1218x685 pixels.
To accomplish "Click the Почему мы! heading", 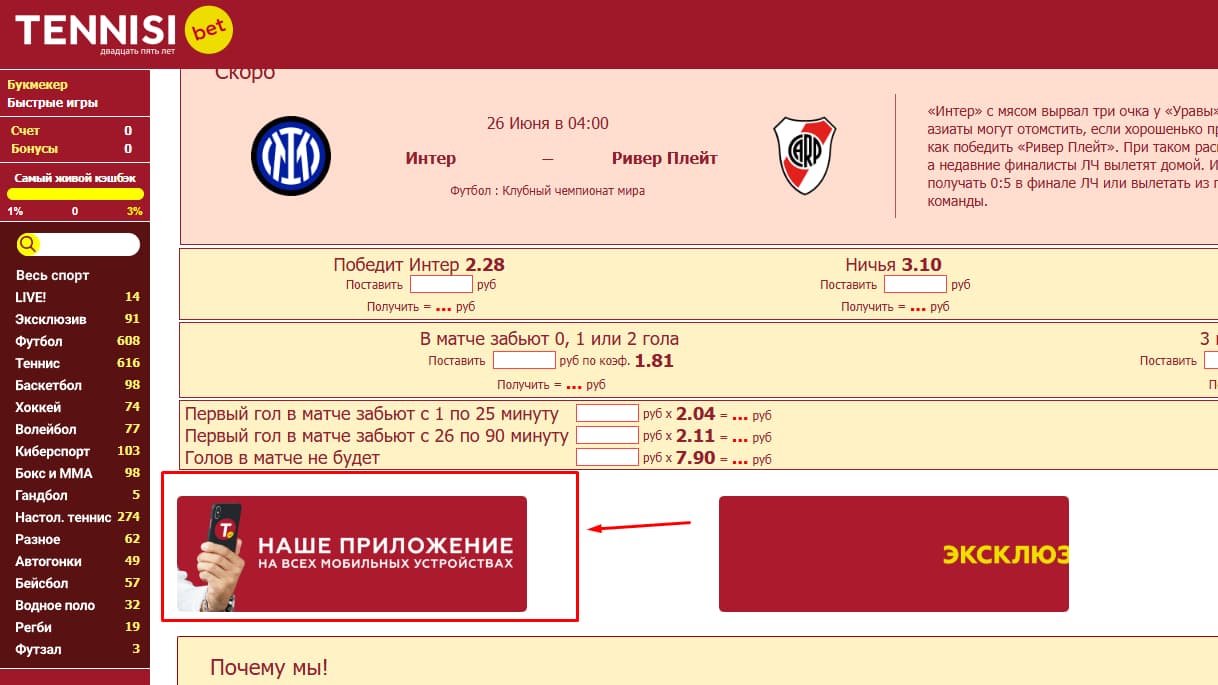I will tap(269, 667).
